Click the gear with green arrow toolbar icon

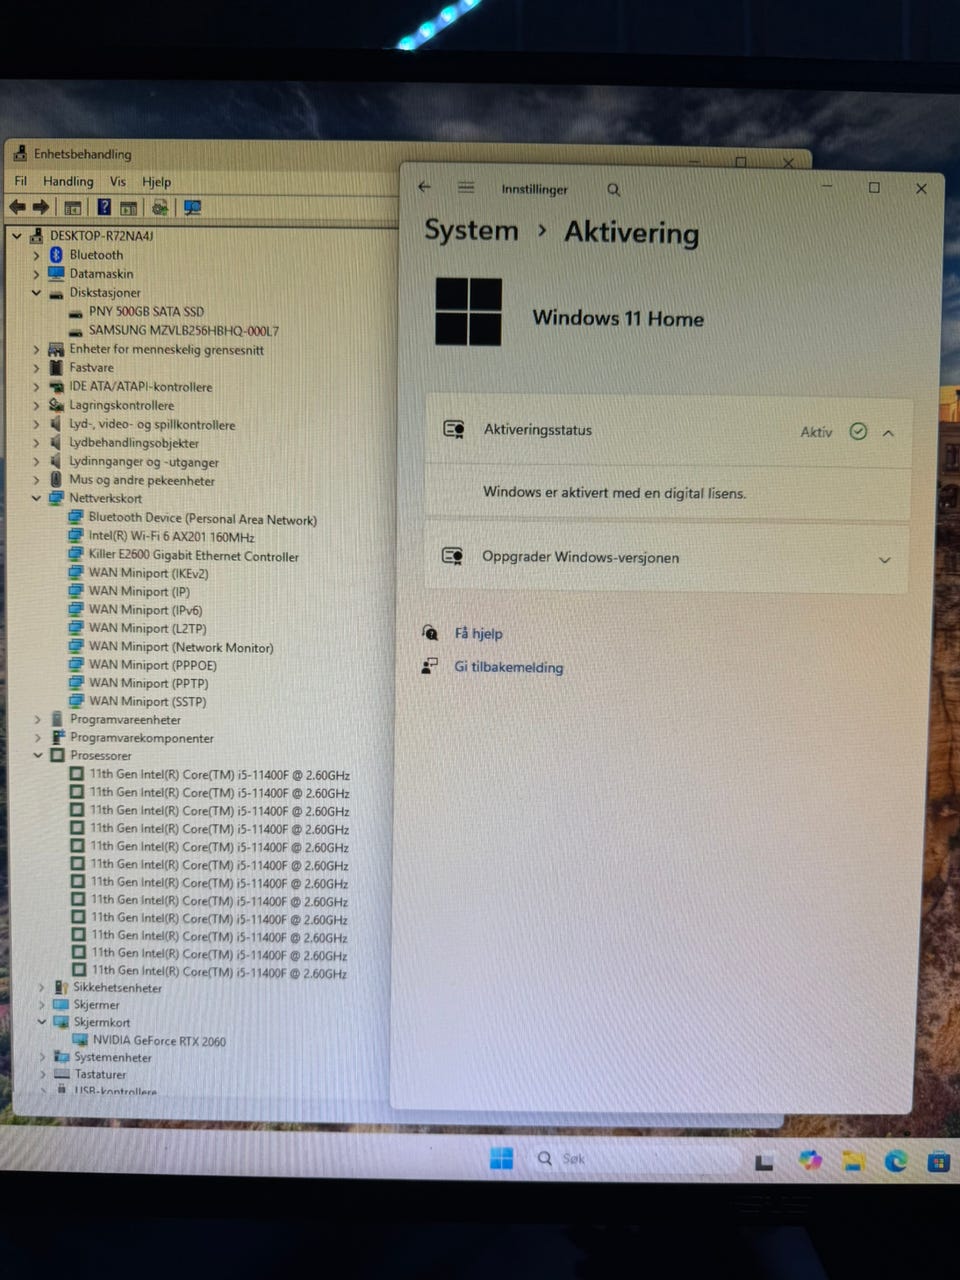click(159, 207)
